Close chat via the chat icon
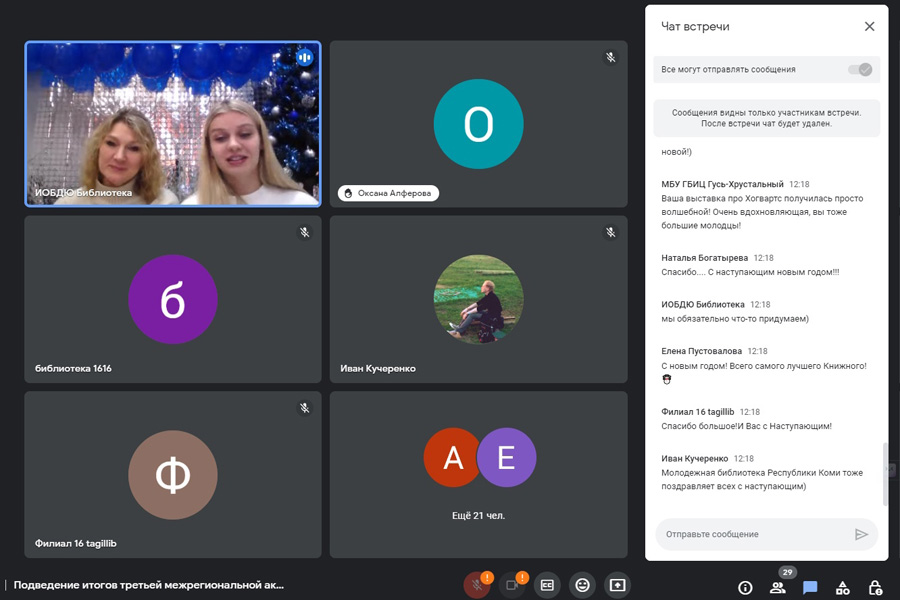The height and width of the screenshot is (600, 900). click(x=810, y=587)
